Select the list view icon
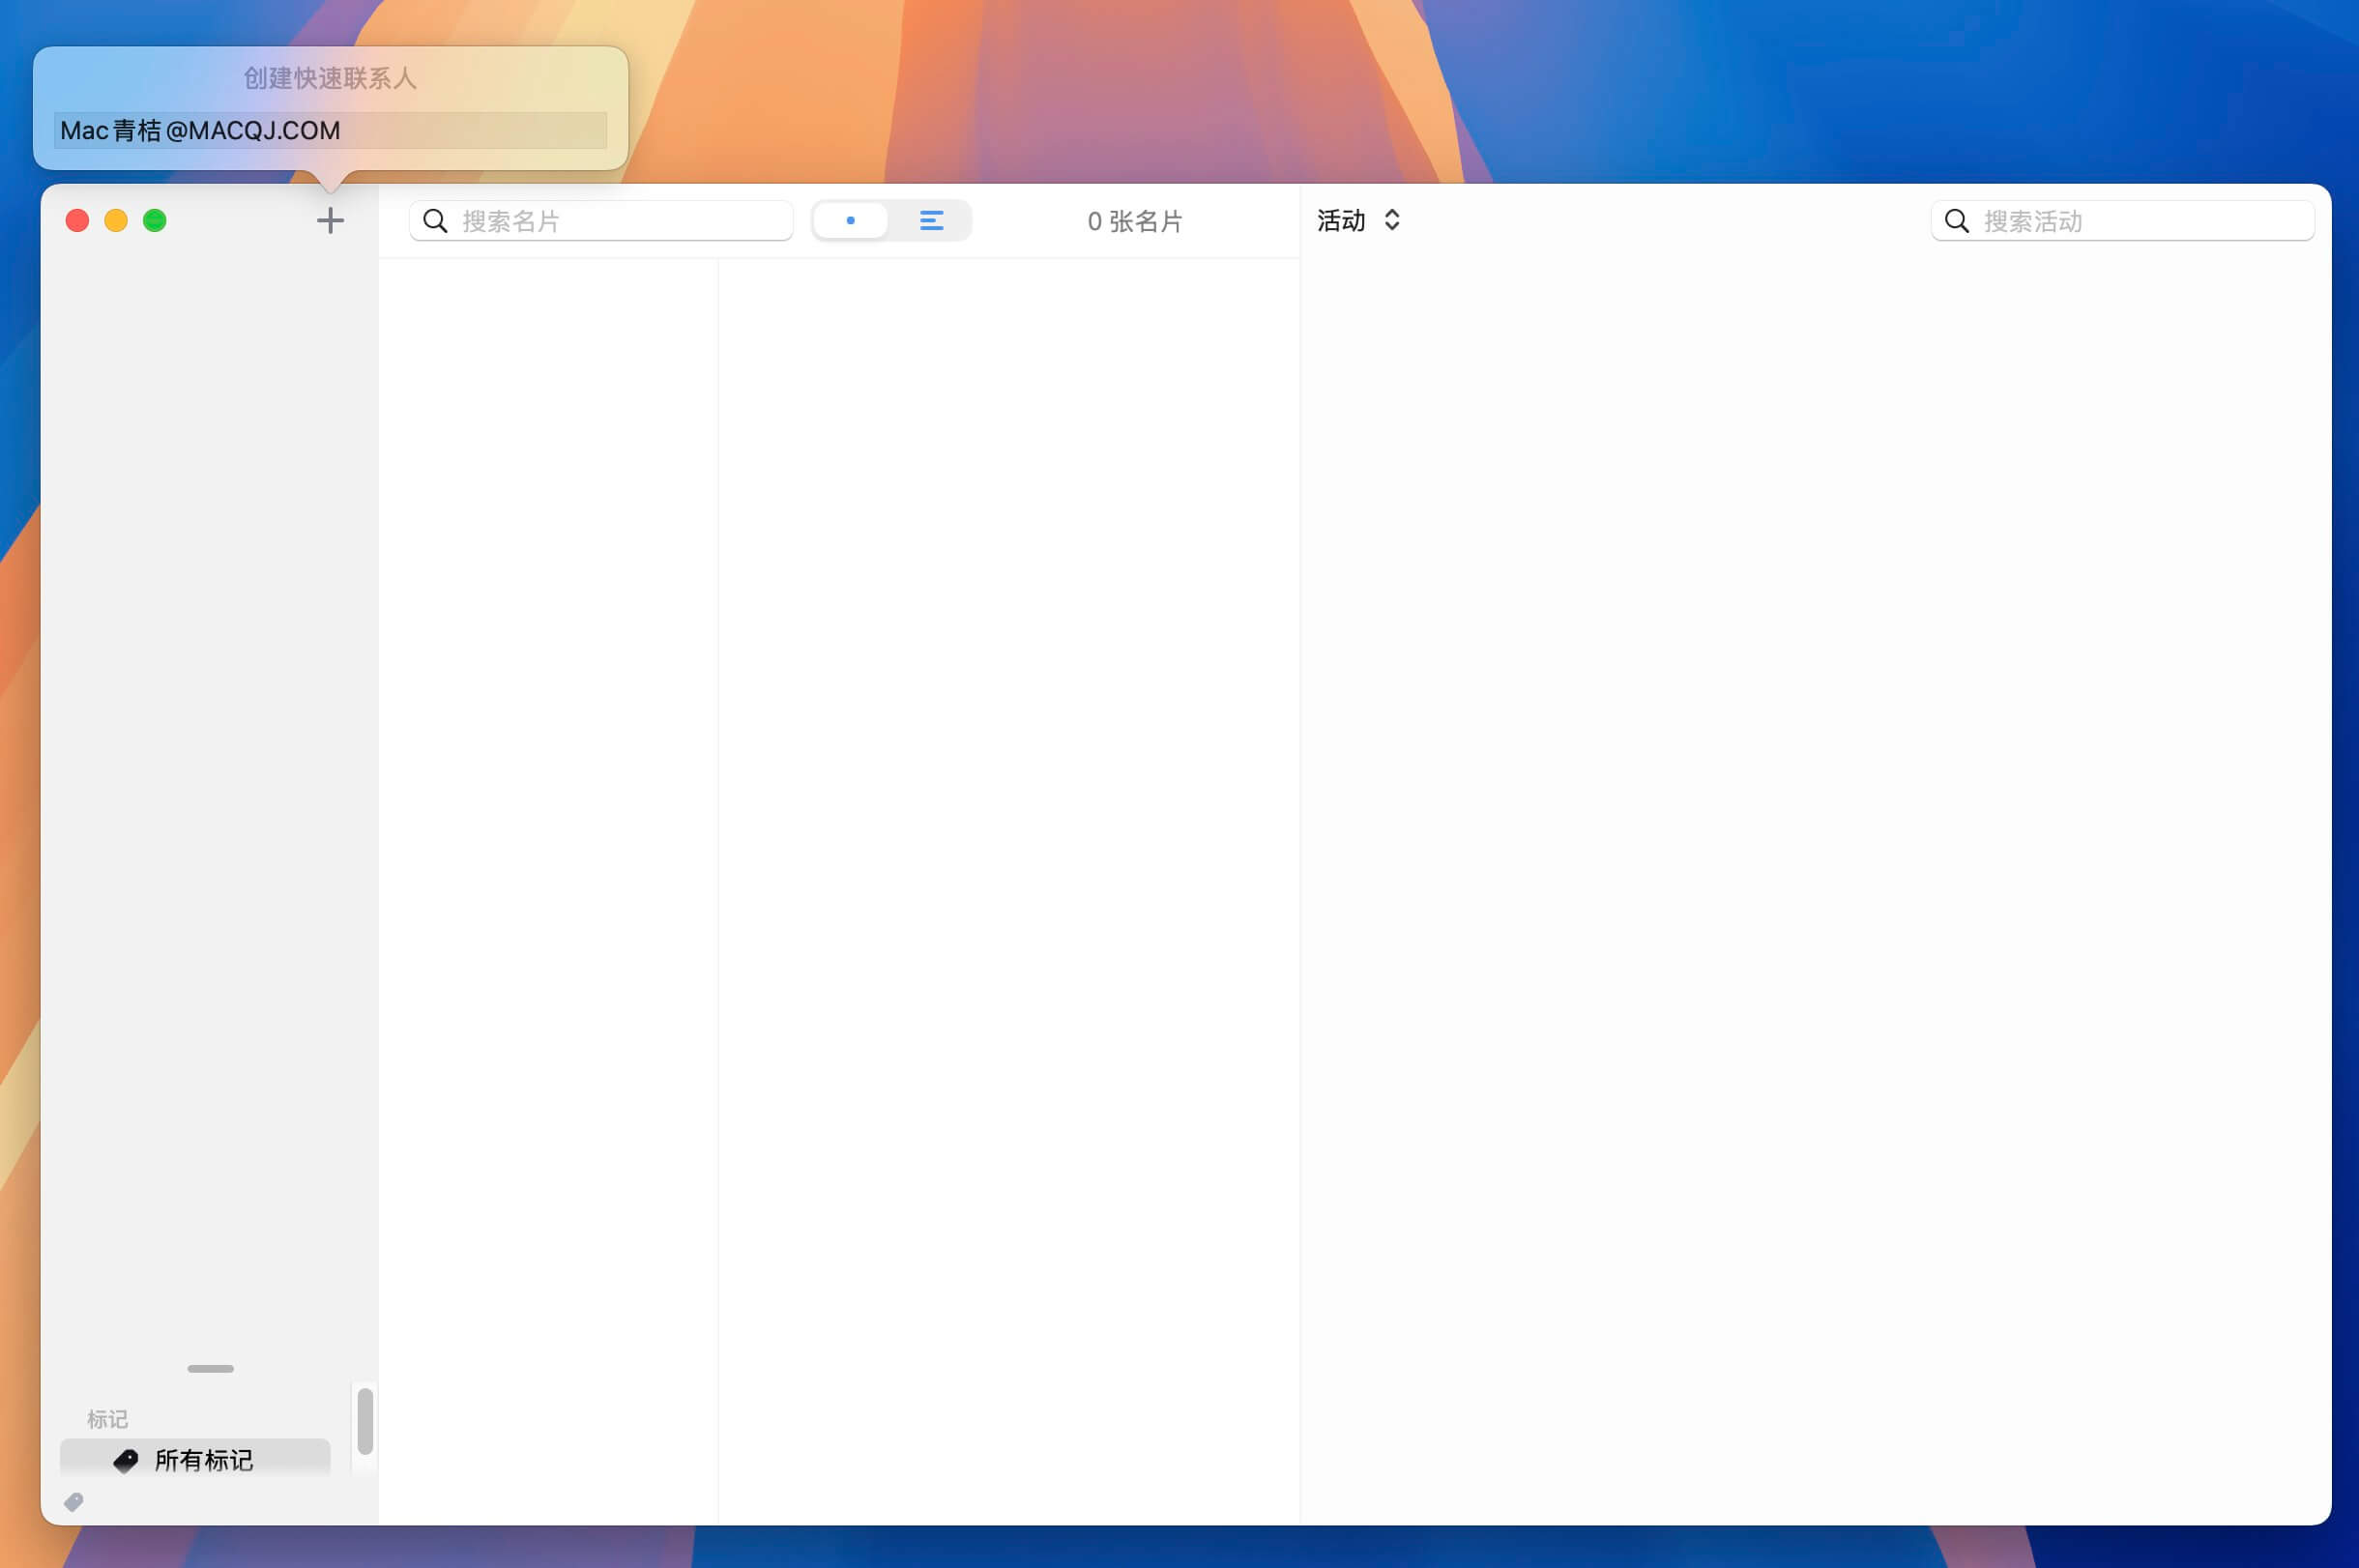The height and width of the screenshot is (1568, 2359). click(x=932, y=221)
